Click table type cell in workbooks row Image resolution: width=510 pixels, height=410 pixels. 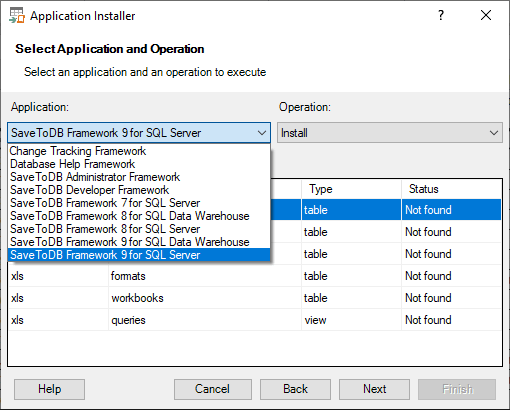[351, 298]
